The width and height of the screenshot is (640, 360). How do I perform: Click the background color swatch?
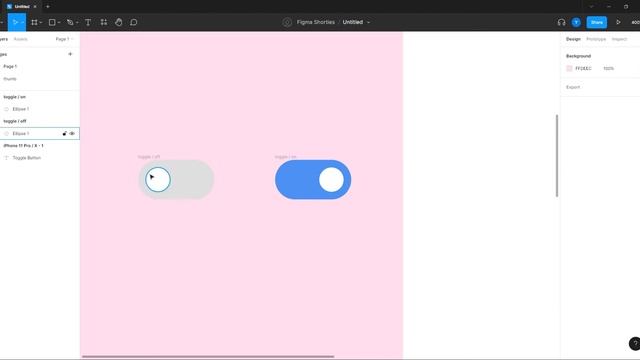(569, 68)
